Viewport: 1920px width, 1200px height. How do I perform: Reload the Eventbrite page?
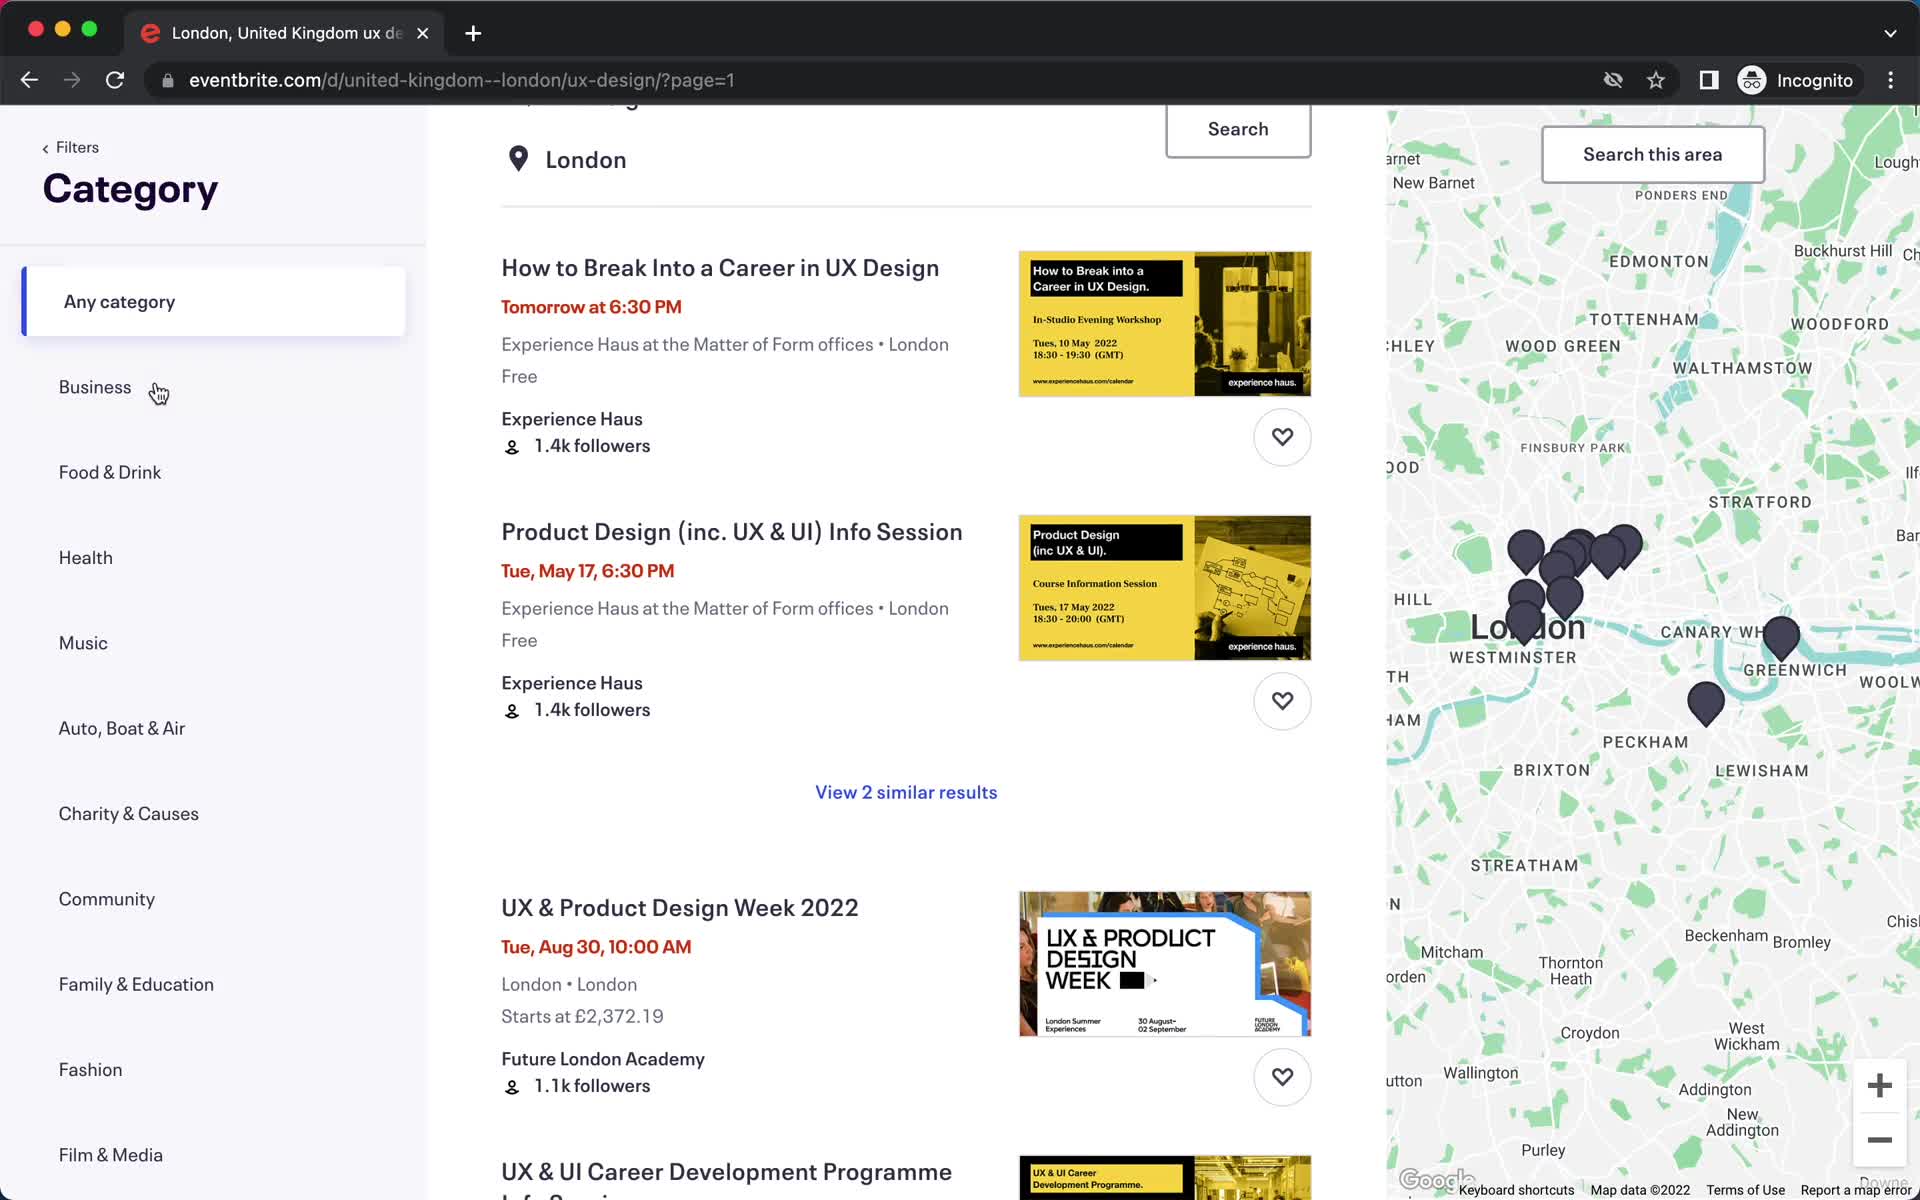pos(115,80)
